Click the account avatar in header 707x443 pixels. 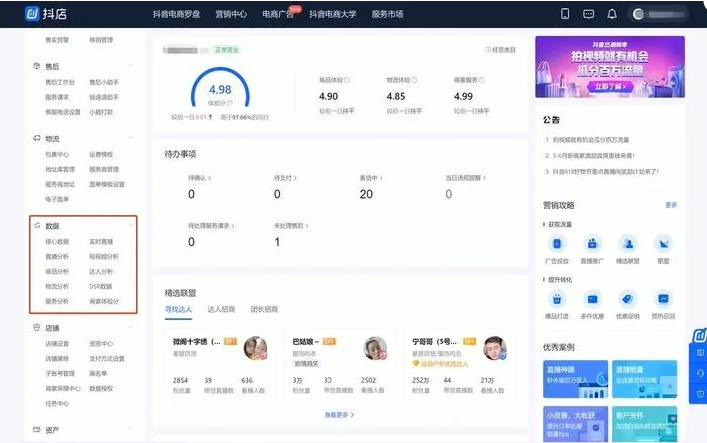(x=638, y=14)
